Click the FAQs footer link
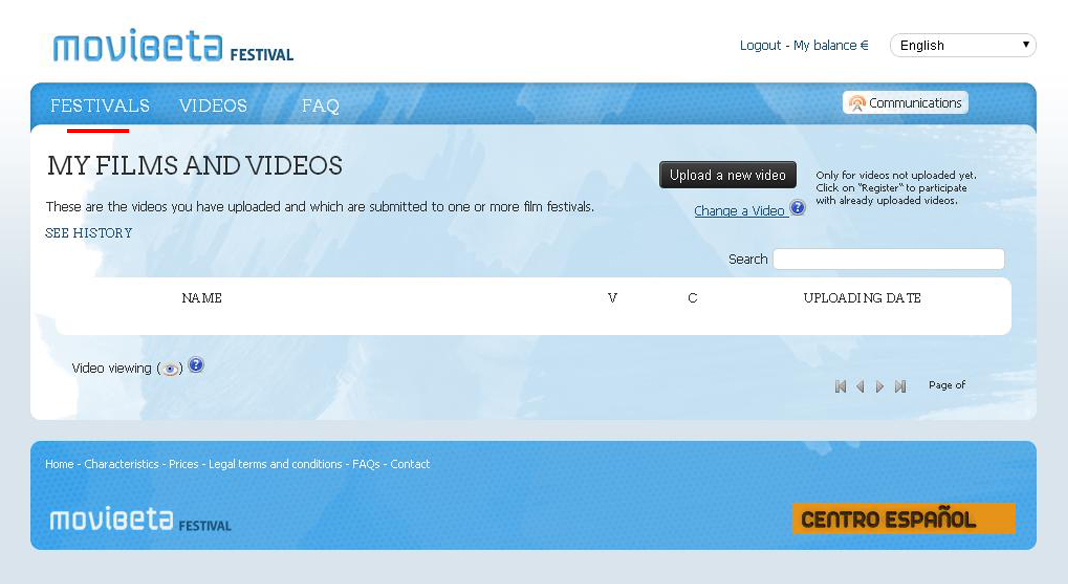The height and width of the screenshot is (584, 1068). [x=366, y=464]
